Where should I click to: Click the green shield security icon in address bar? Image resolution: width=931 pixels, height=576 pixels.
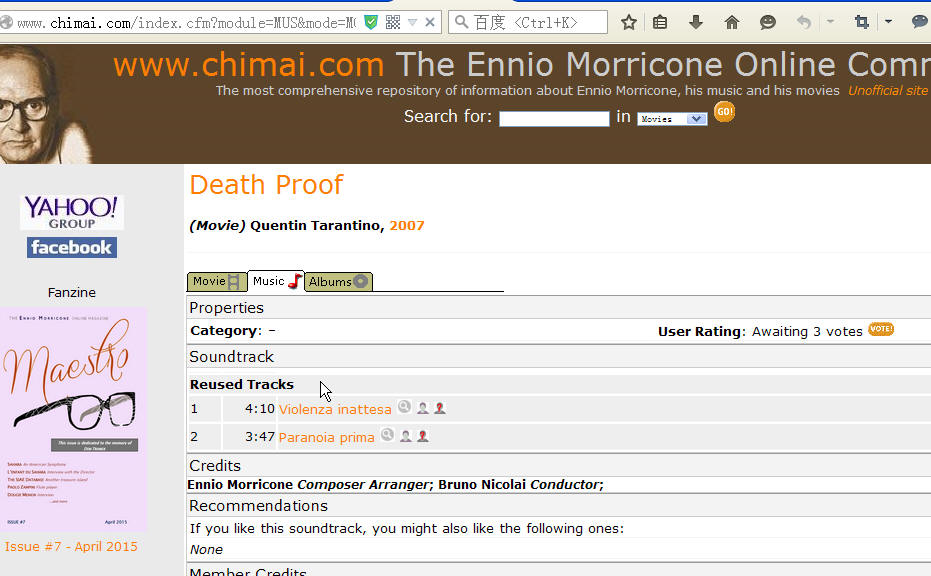(x=371, y=23)
